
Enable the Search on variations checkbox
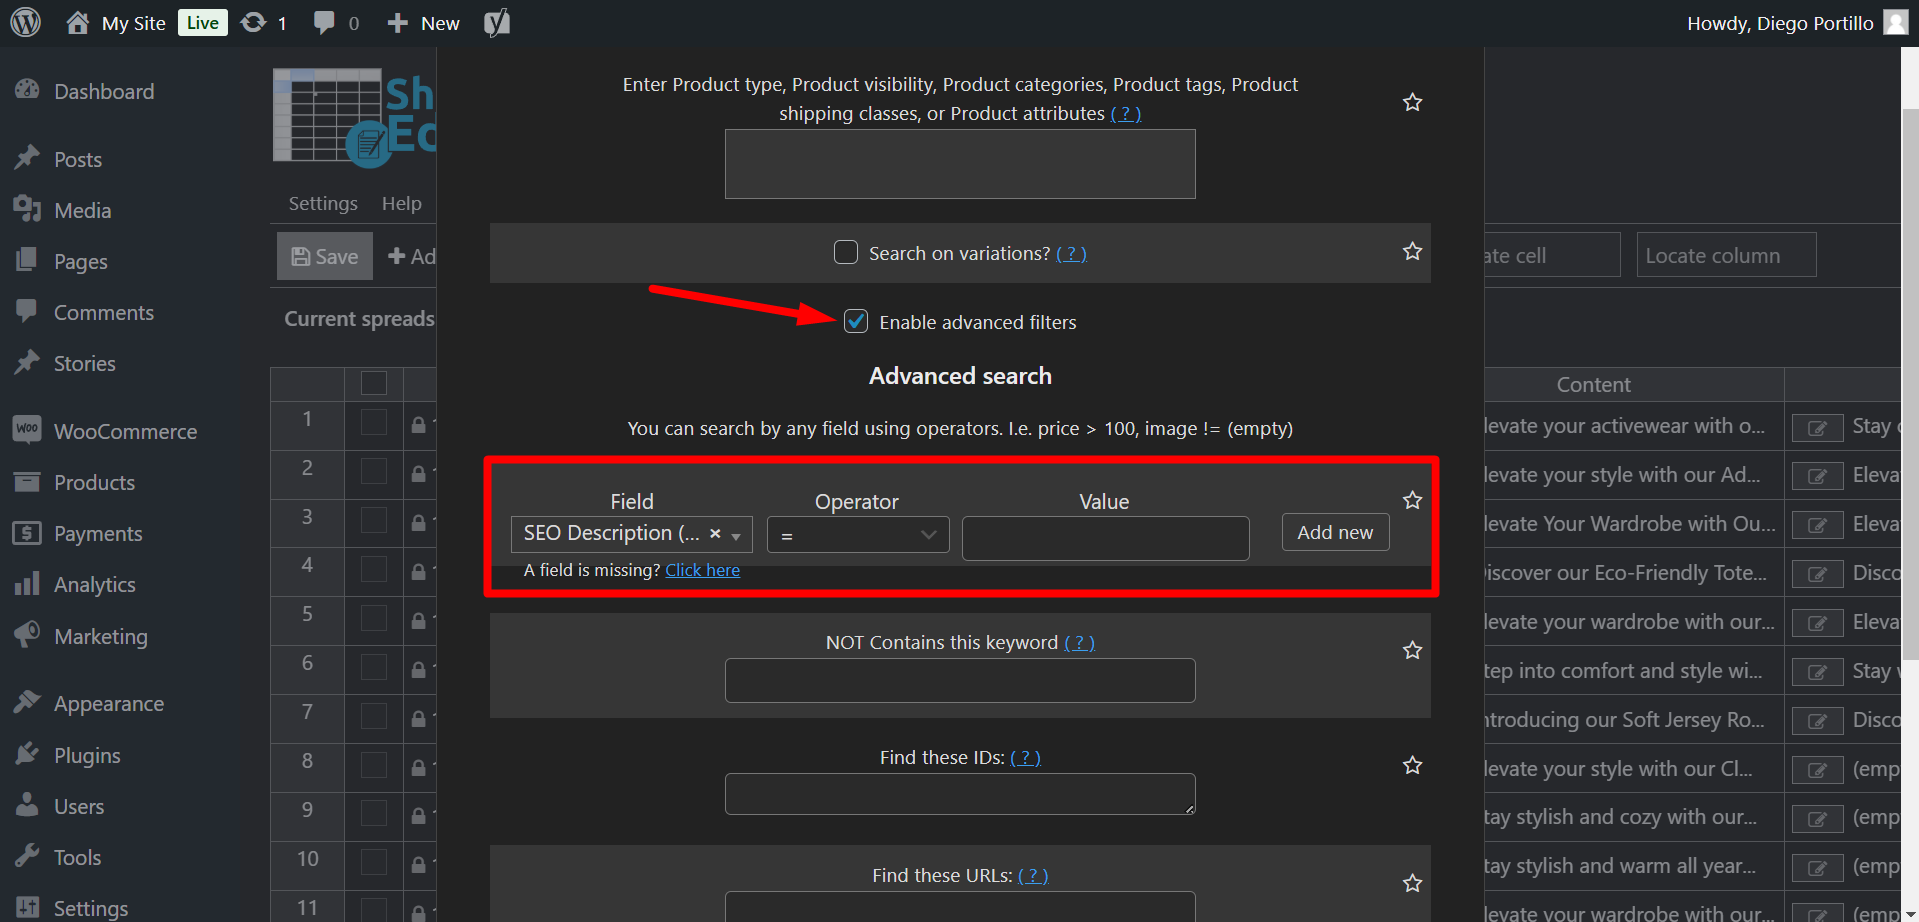click(846, 253)
